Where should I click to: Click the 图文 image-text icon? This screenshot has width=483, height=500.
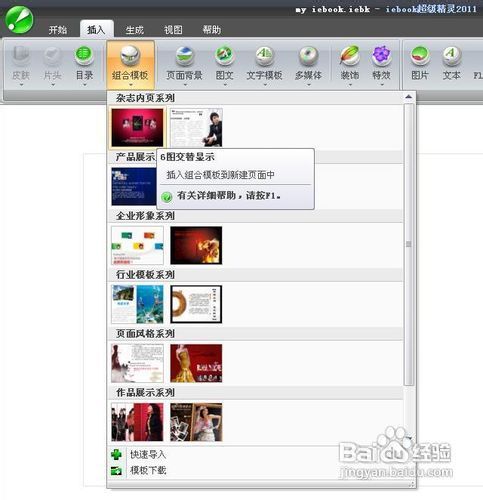click(x=224, y=56)
